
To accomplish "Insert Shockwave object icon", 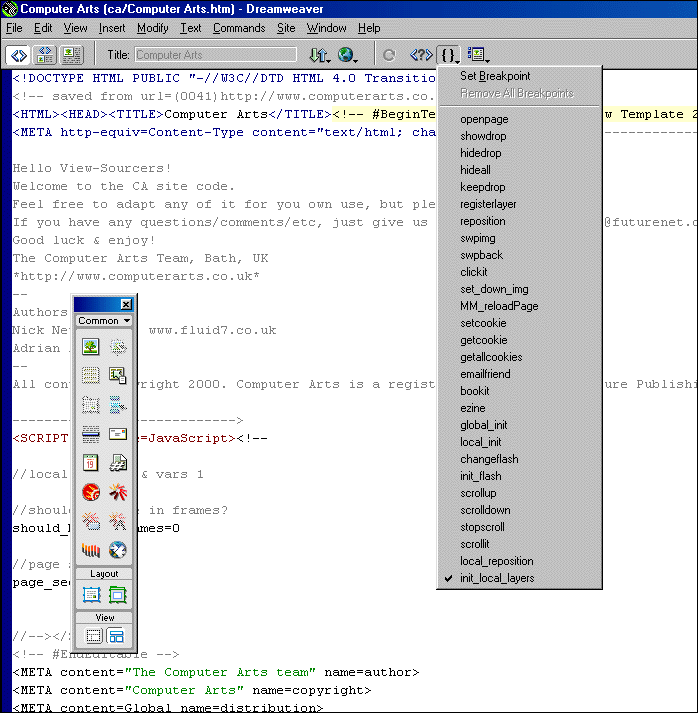I will 90,550.
